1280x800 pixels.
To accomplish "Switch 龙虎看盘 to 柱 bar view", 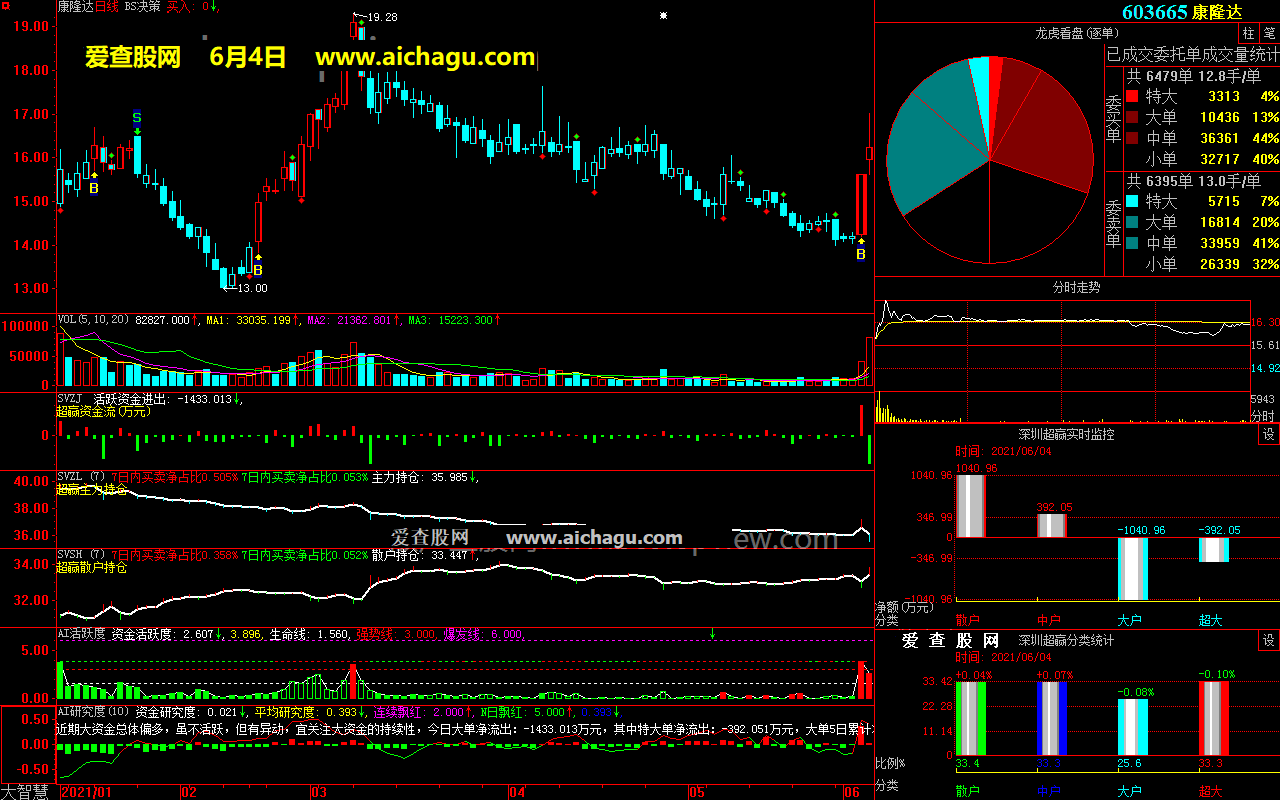I will pyautogui.click(x=1248, y=33).
